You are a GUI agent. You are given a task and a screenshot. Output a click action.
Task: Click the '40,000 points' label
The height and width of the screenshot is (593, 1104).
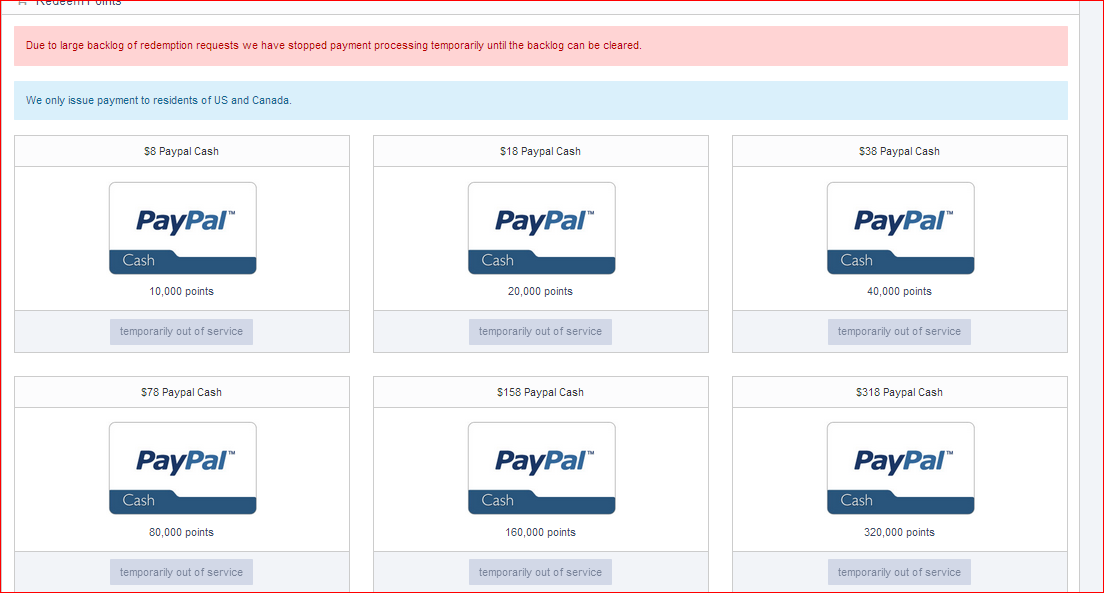coord(899,292)
